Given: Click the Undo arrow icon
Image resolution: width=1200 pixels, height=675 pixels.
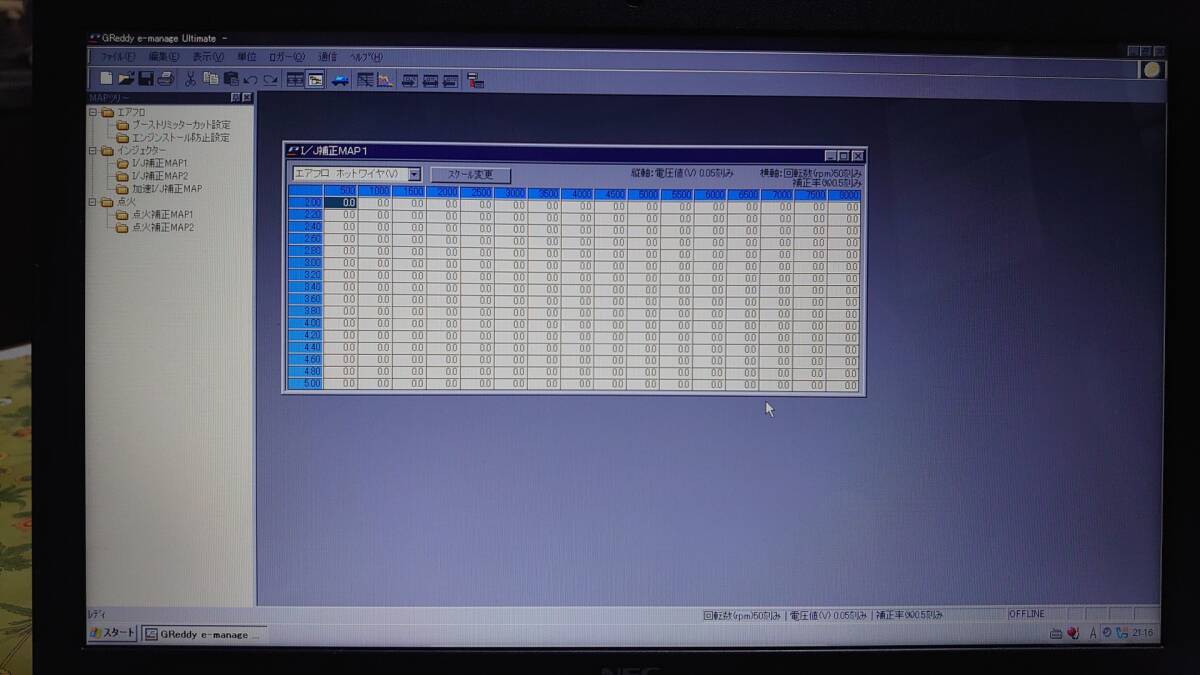Looking at the screenshot, I should click(250, 80).
